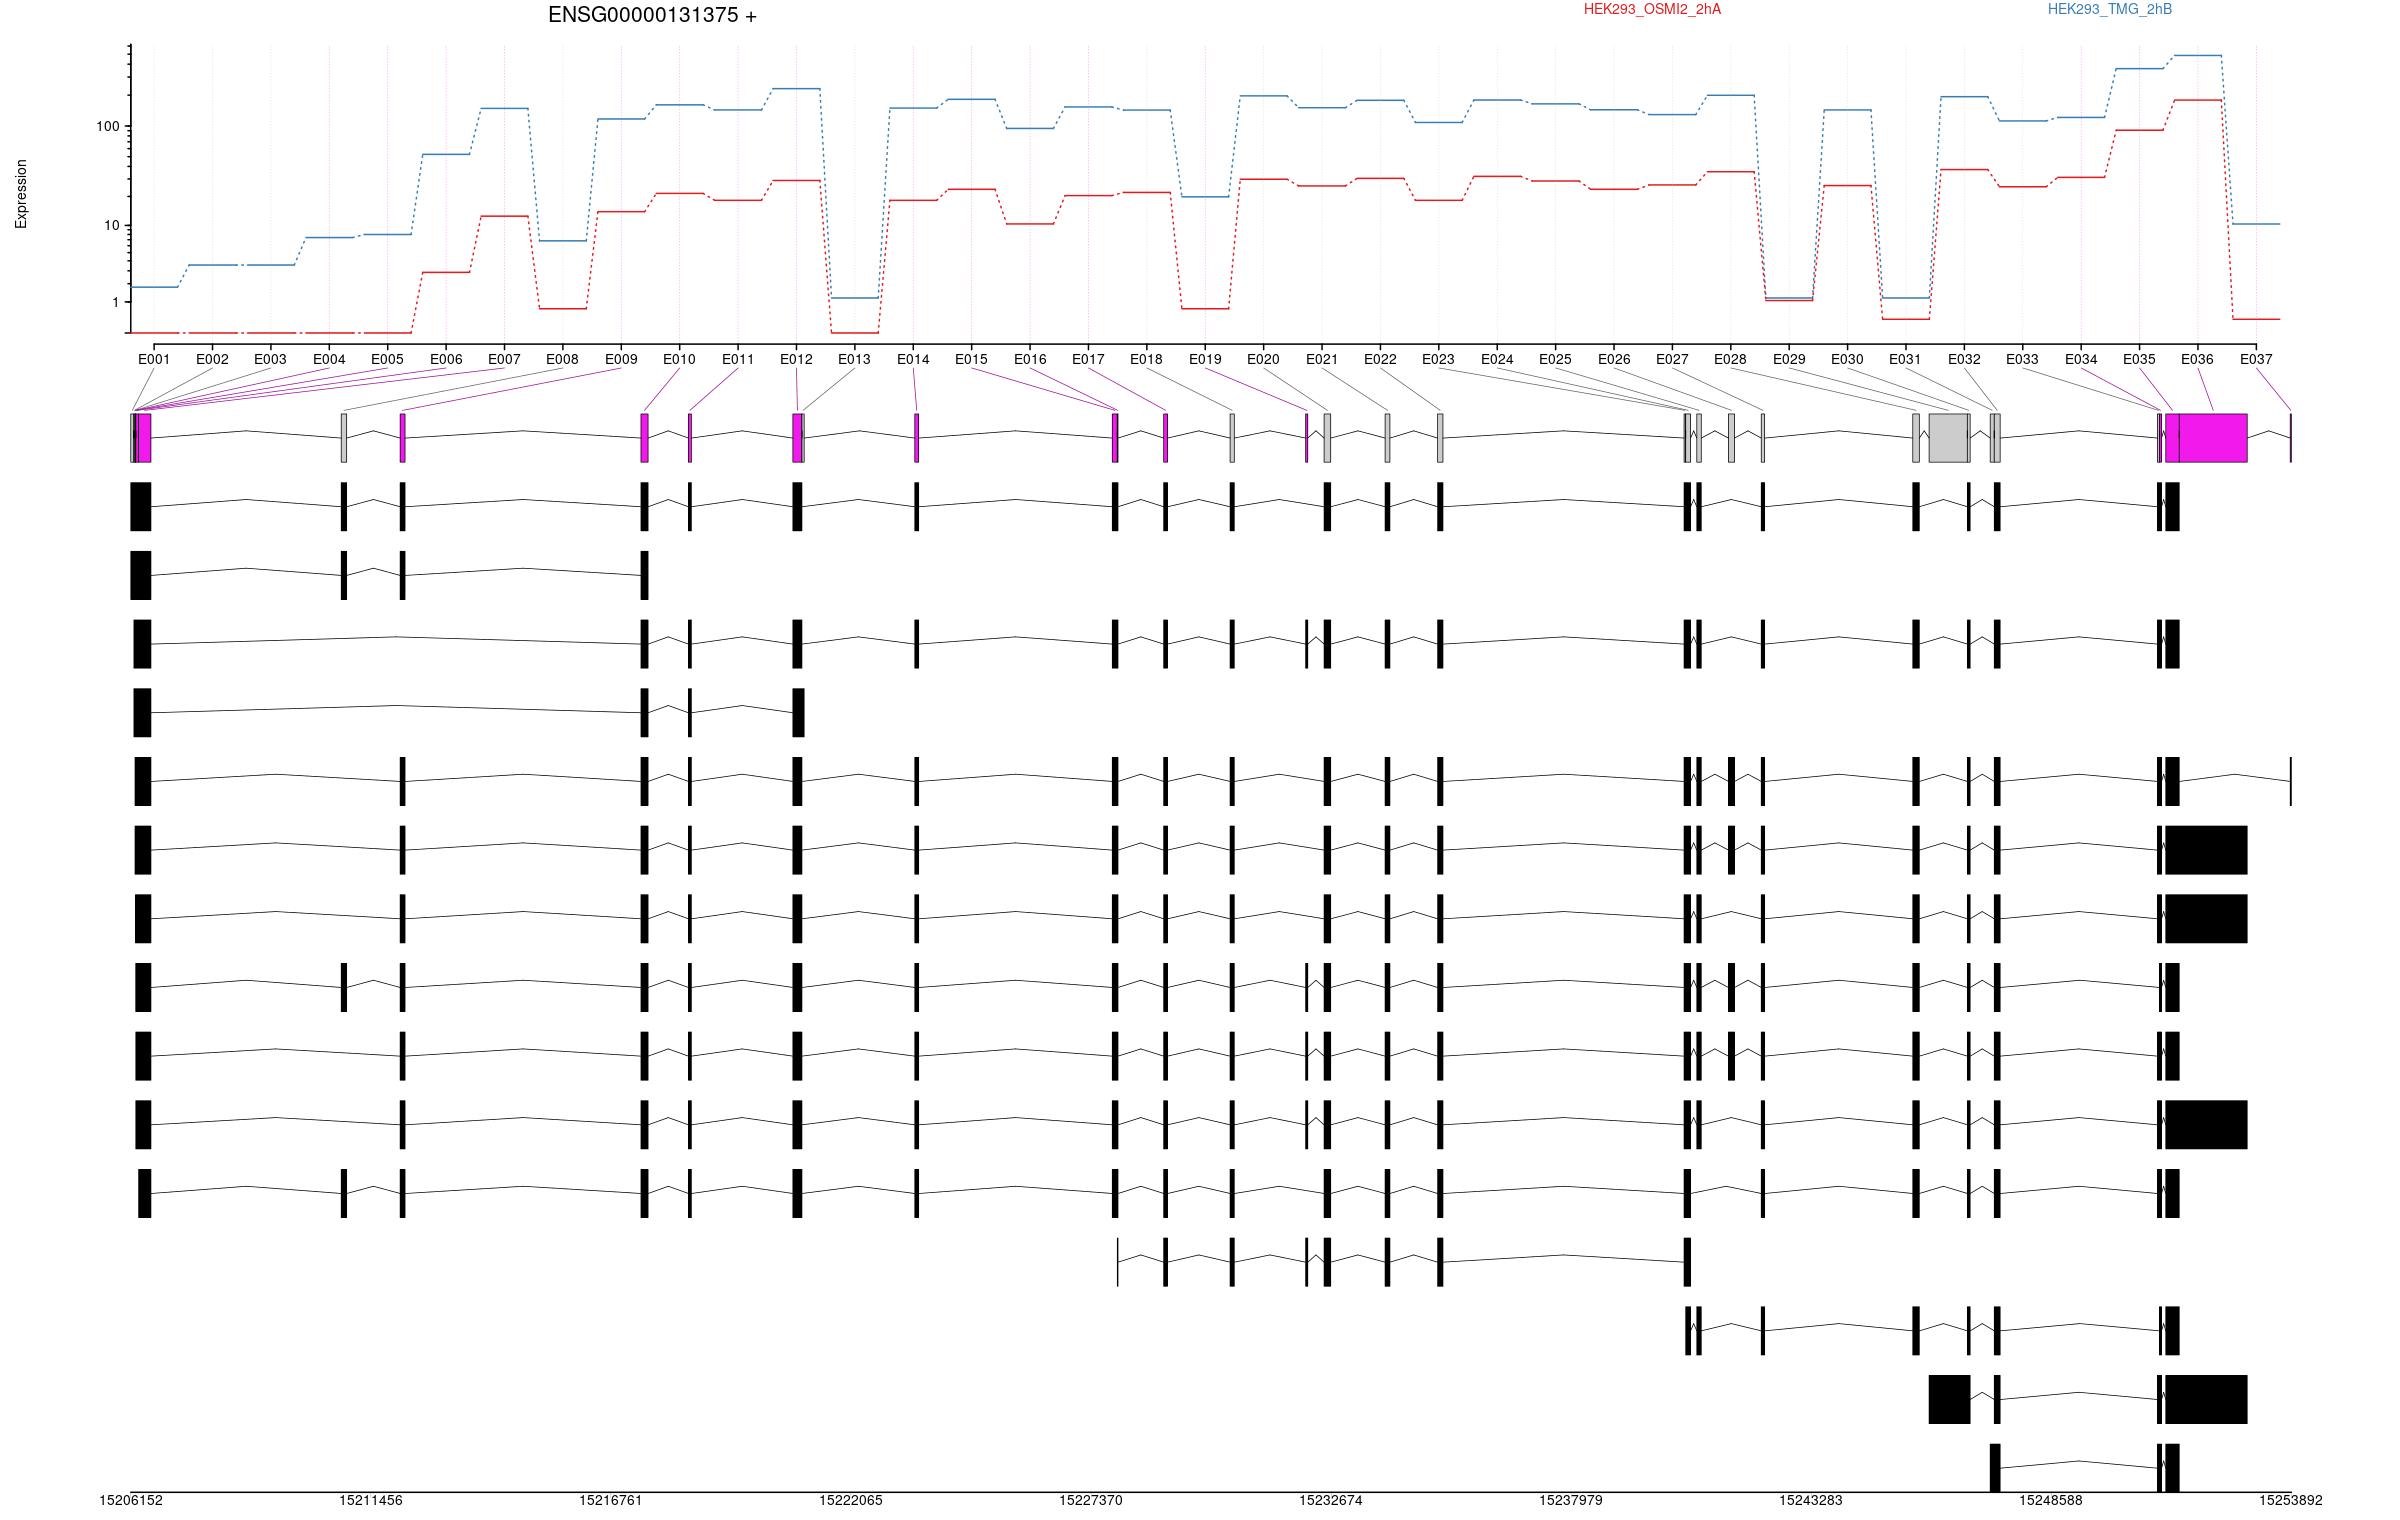Click exon label E030
The image size is (2400, 1520).
coord(1847,359)
